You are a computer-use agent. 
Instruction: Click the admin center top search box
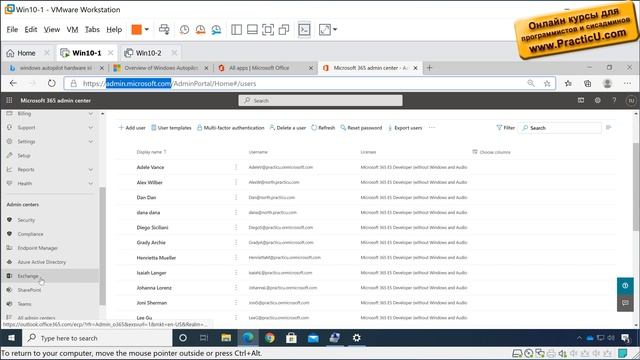pyautogui.click(x=320, y=100)
